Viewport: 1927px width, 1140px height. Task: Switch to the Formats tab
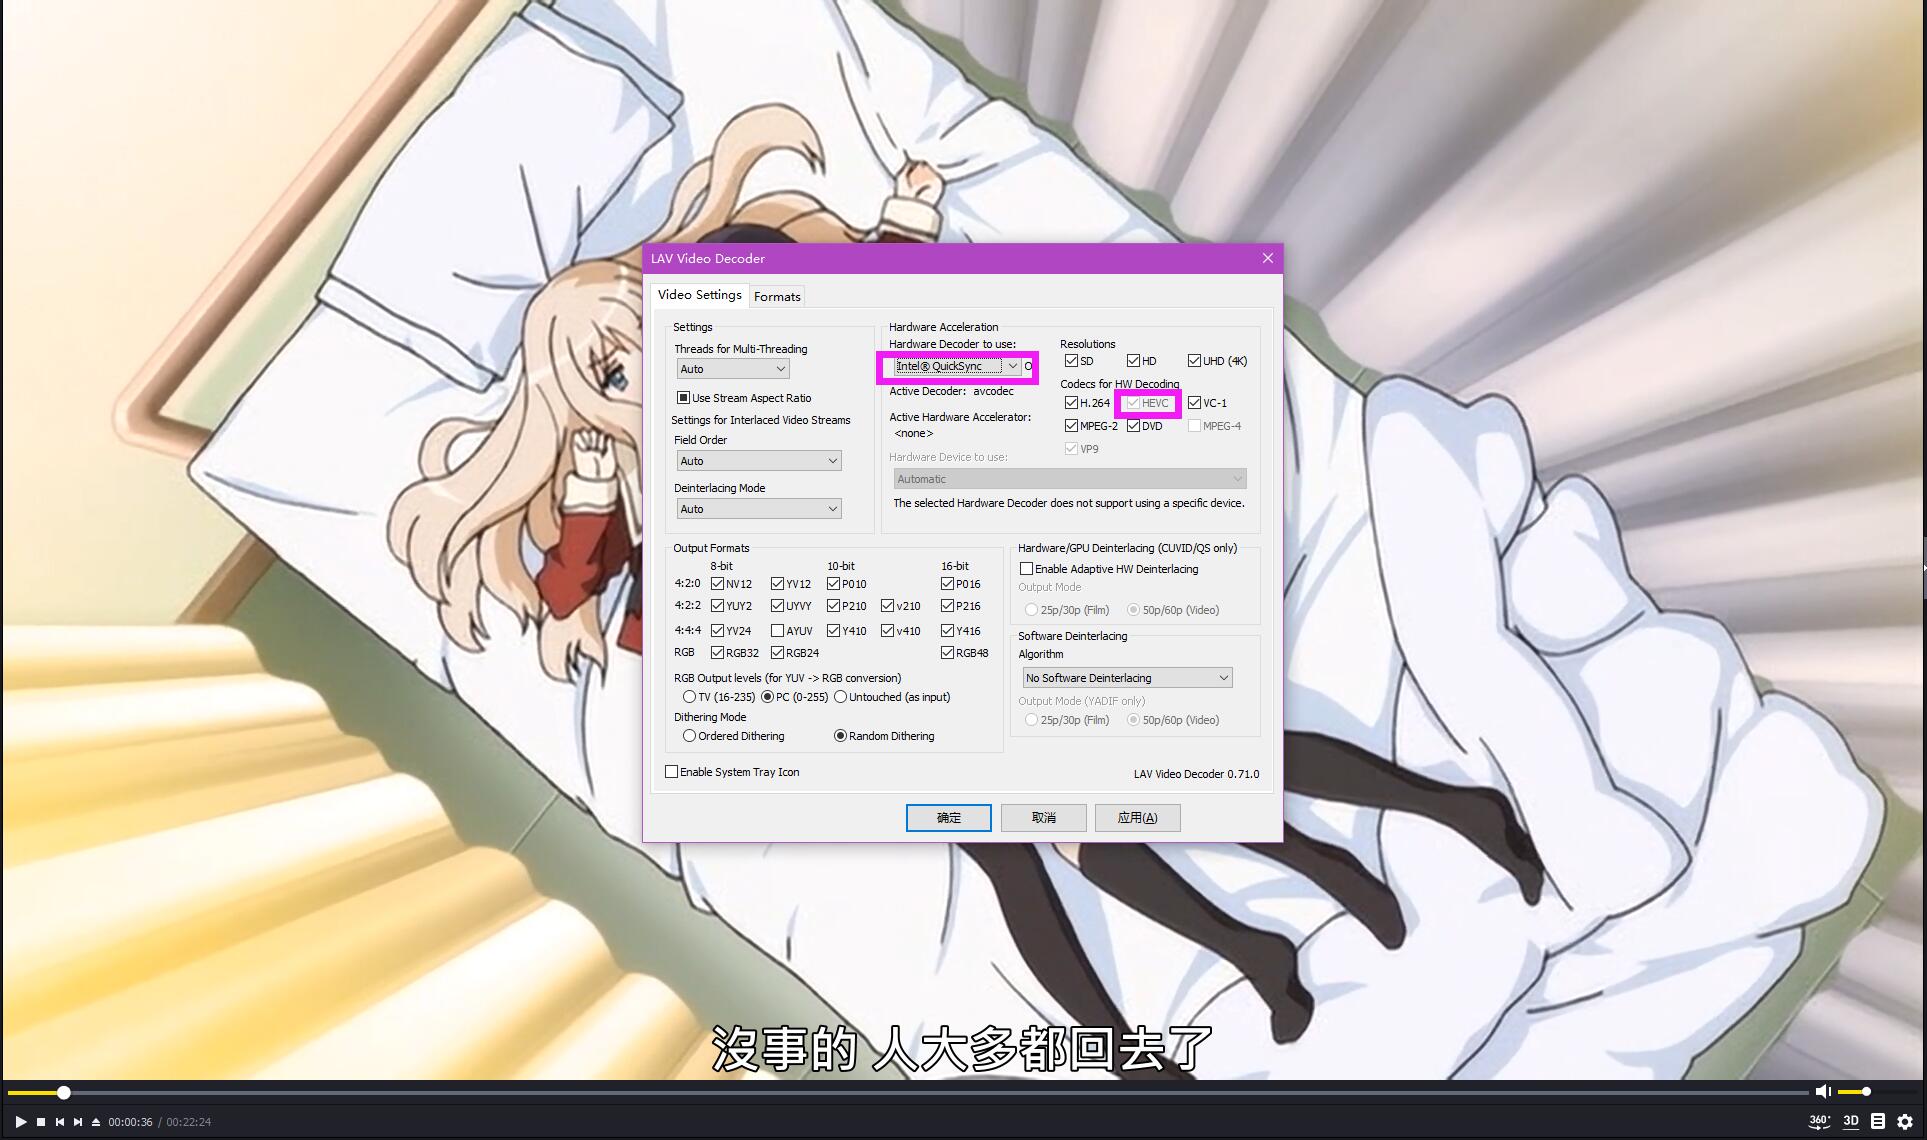point(777,297)
